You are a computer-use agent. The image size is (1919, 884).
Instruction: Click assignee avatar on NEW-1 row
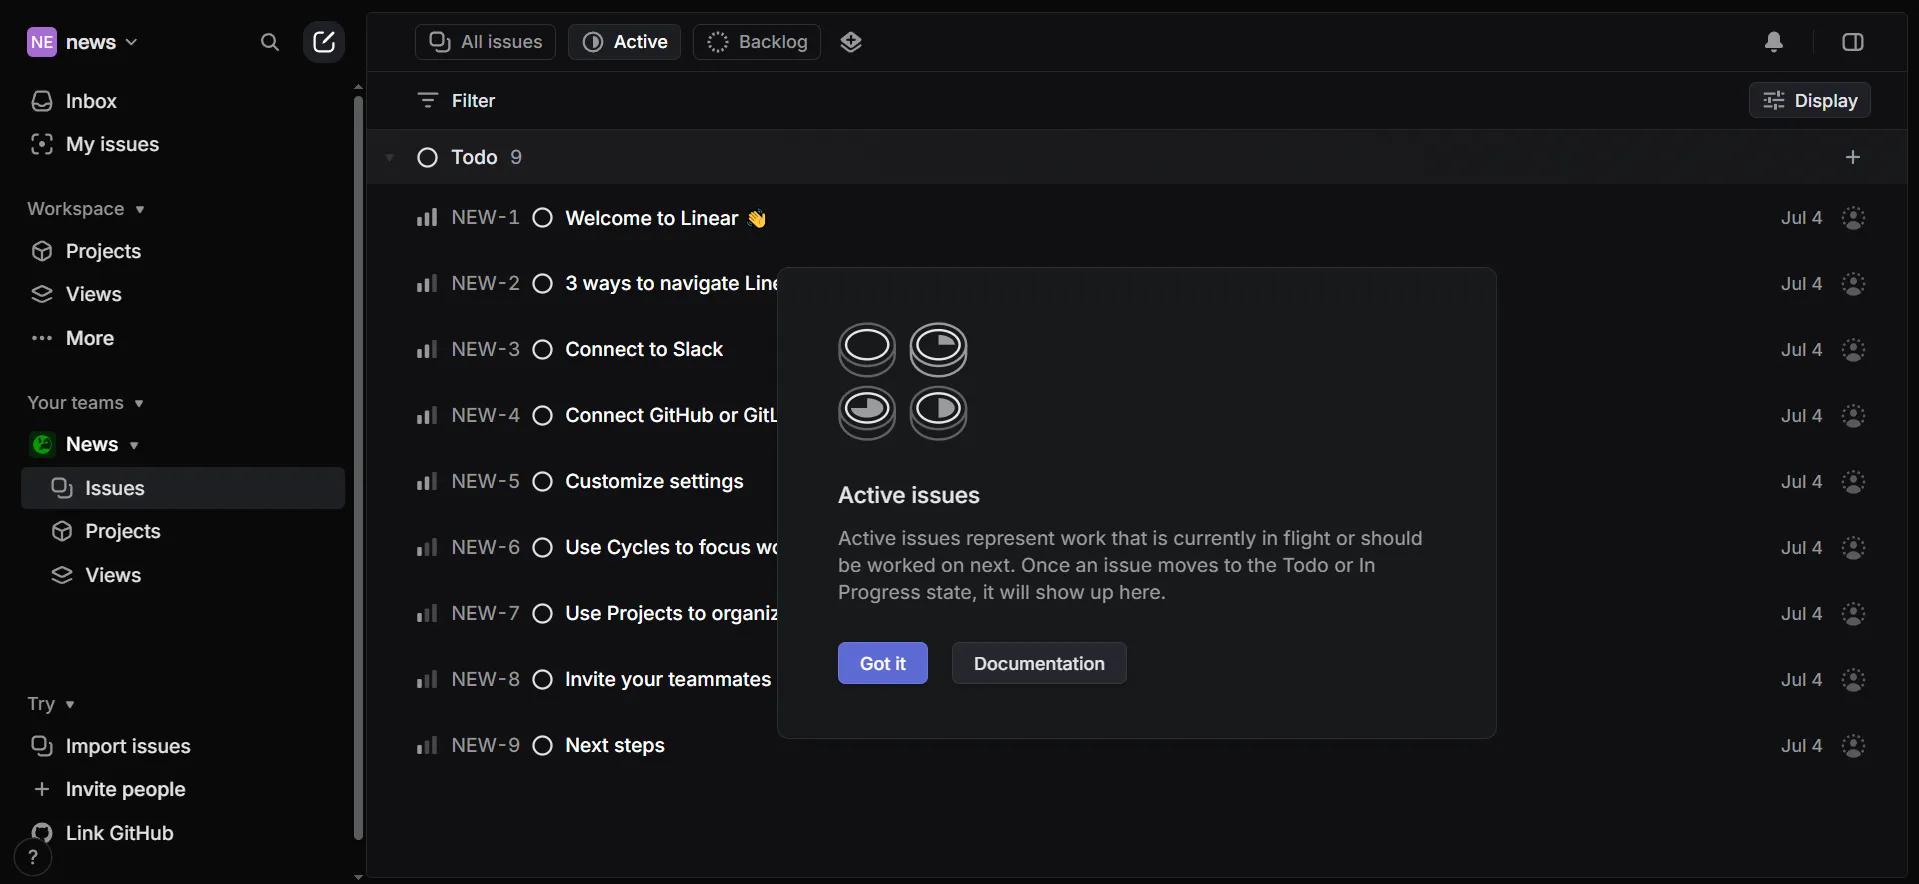click(1853, 218)
